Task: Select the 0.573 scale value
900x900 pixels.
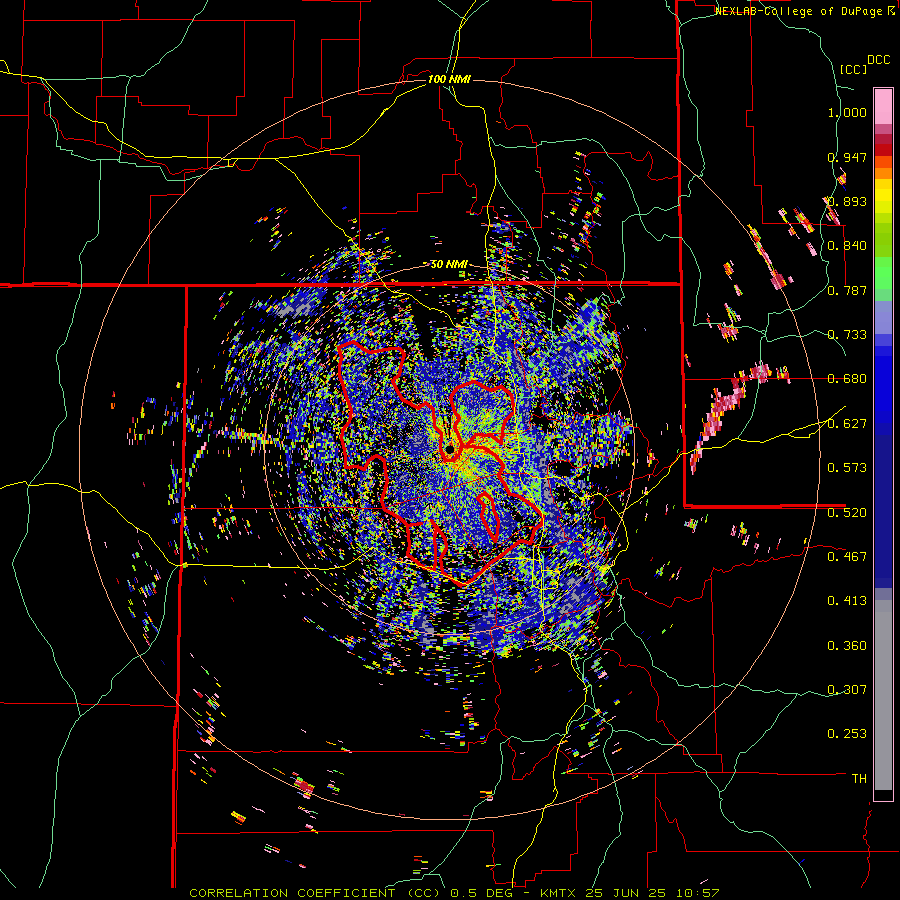Action: pyautogui.click(x=847, y=468)
